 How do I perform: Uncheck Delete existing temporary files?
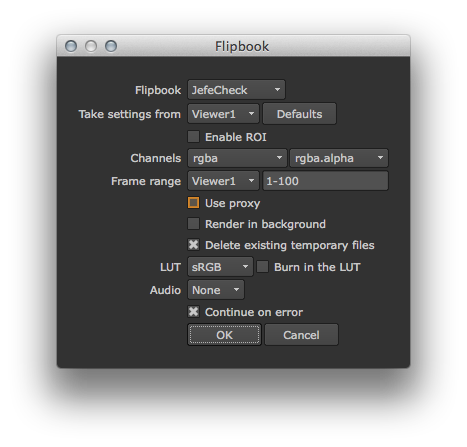pos(194,245)
